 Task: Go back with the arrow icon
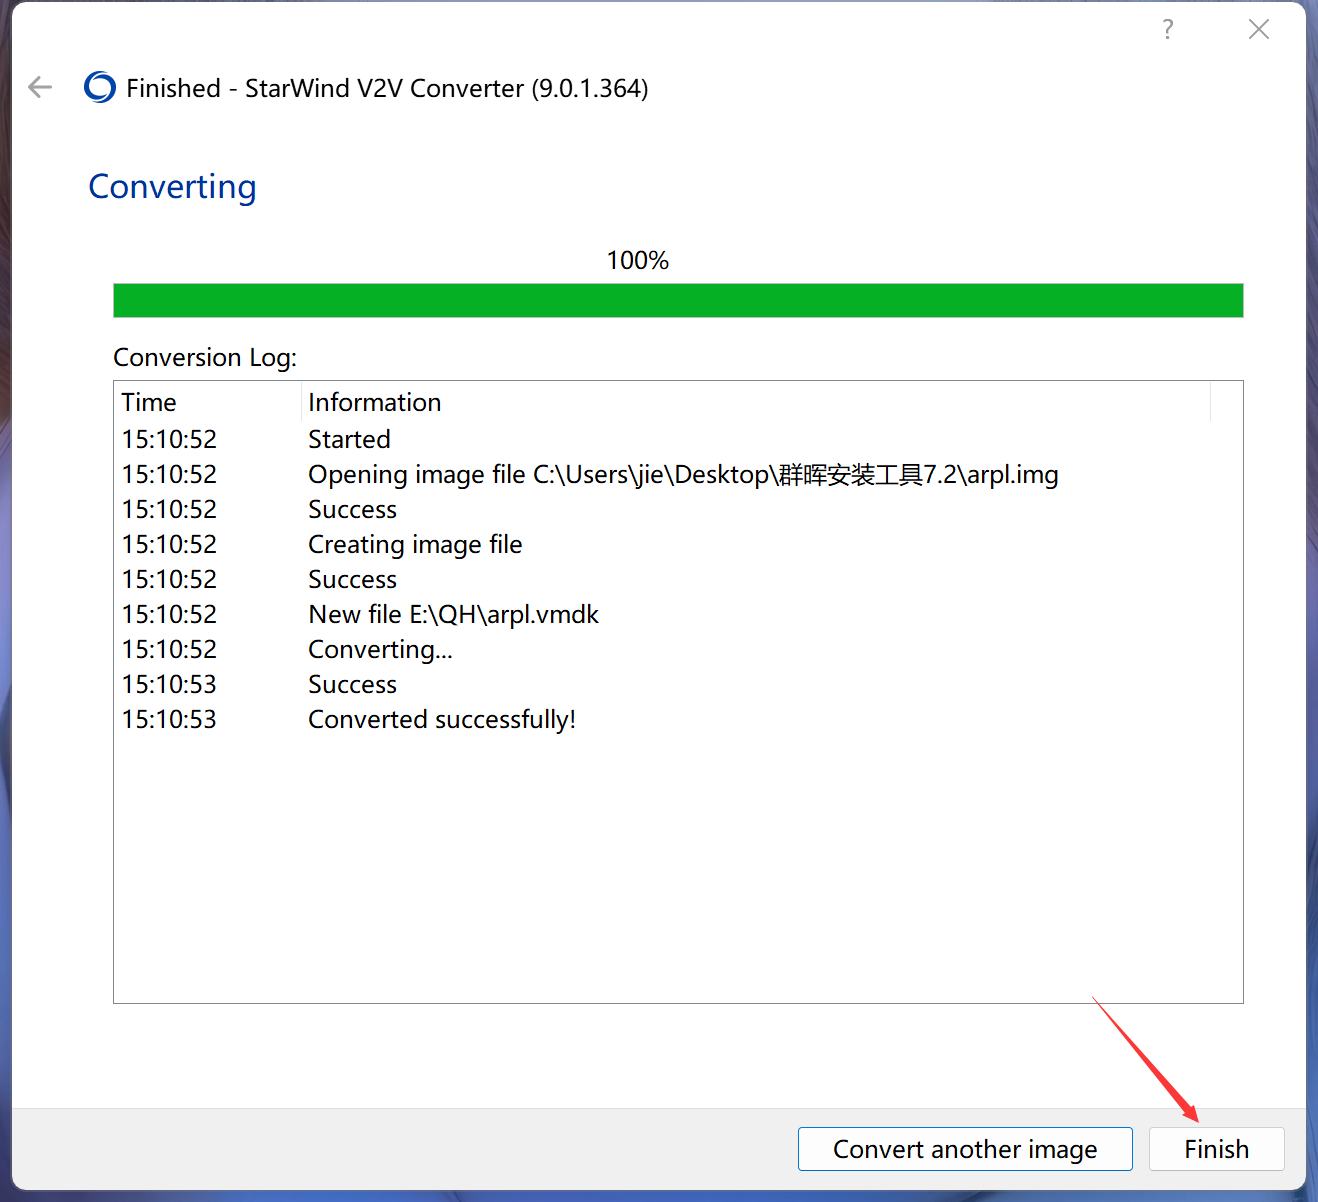pyautogui.click(x=40, y=88)
